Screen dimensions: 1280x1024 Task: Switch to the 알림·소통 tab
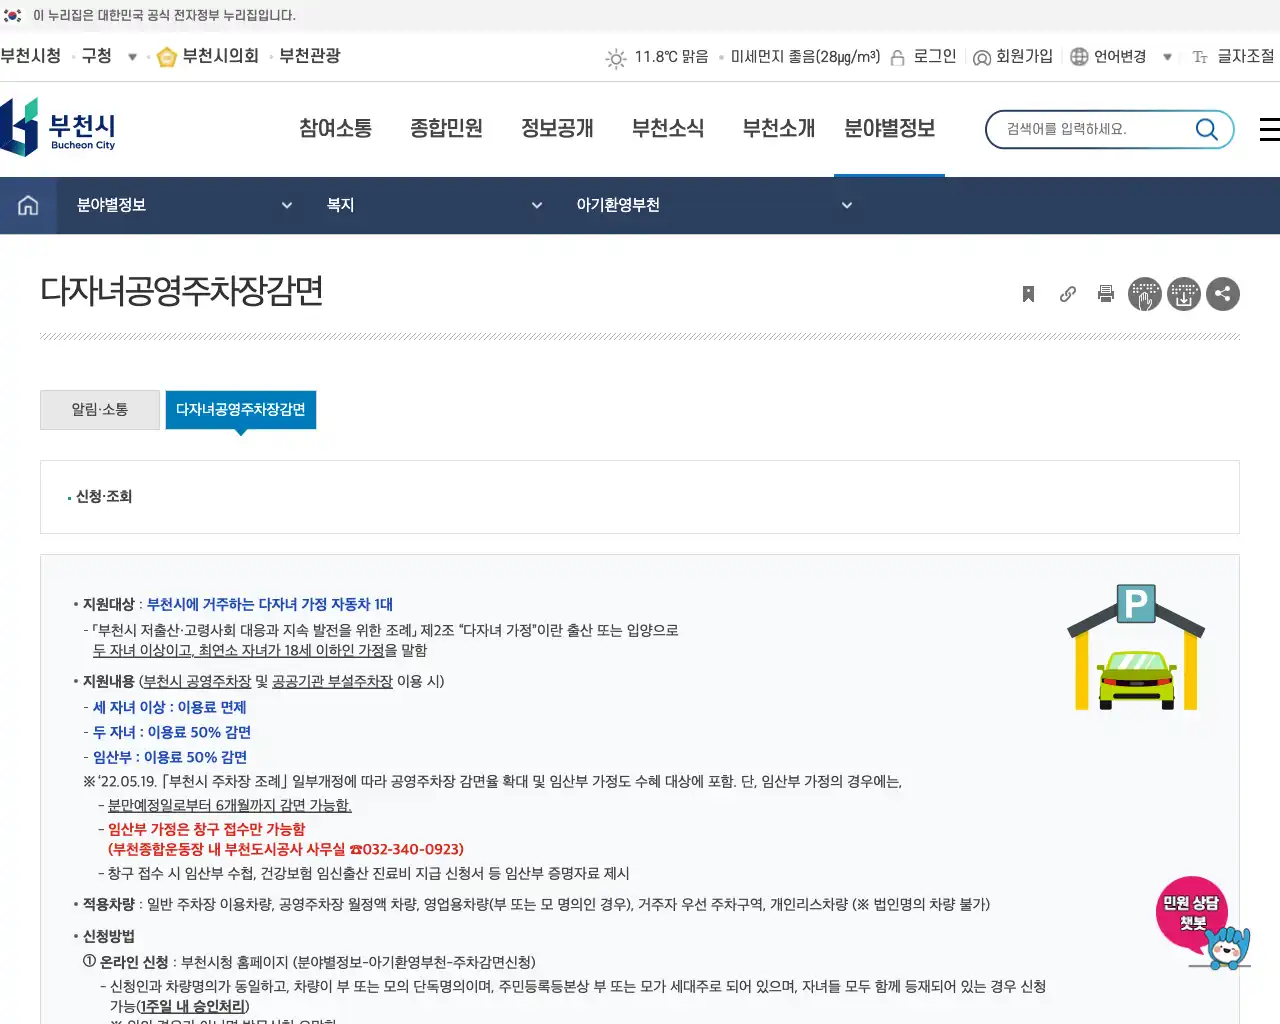pyautogui.click(x=99, y=409)
